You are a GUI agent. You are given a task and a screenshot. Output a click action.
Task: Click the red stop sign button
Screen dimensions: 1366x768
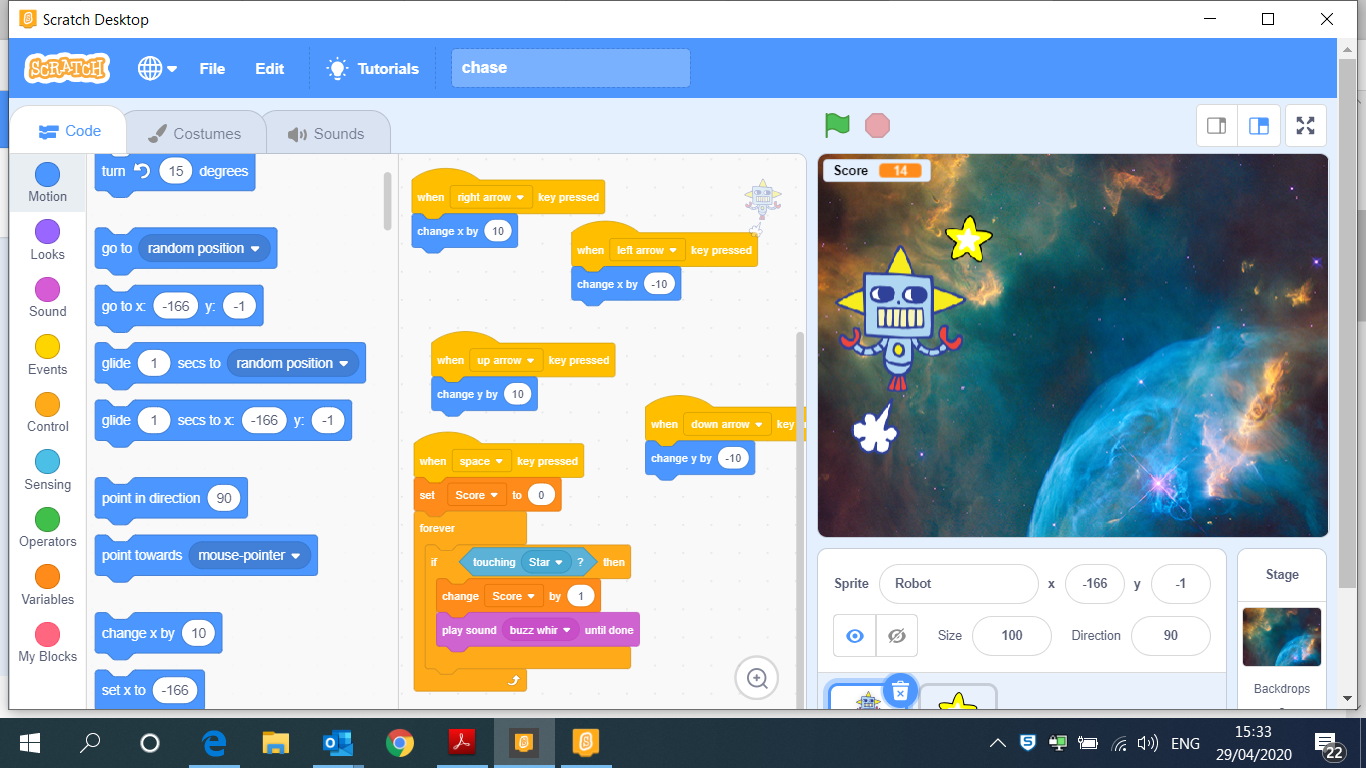tap(877, 125)
